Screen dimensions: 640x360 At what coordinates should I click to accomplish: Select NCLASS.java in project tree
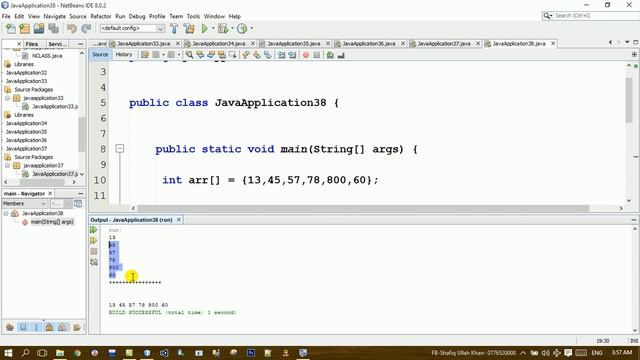(x=47, y=56)
